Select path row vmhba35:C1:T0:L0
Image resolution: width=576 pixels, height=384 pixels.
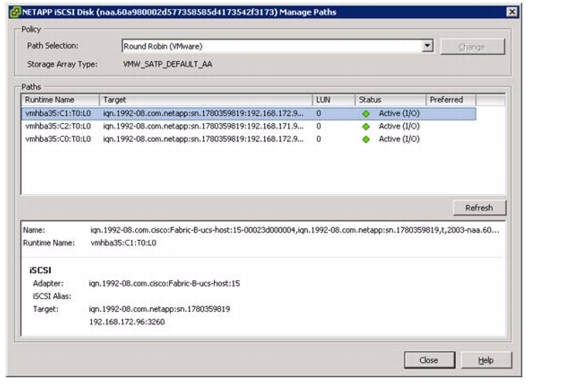tap(249, 114)
